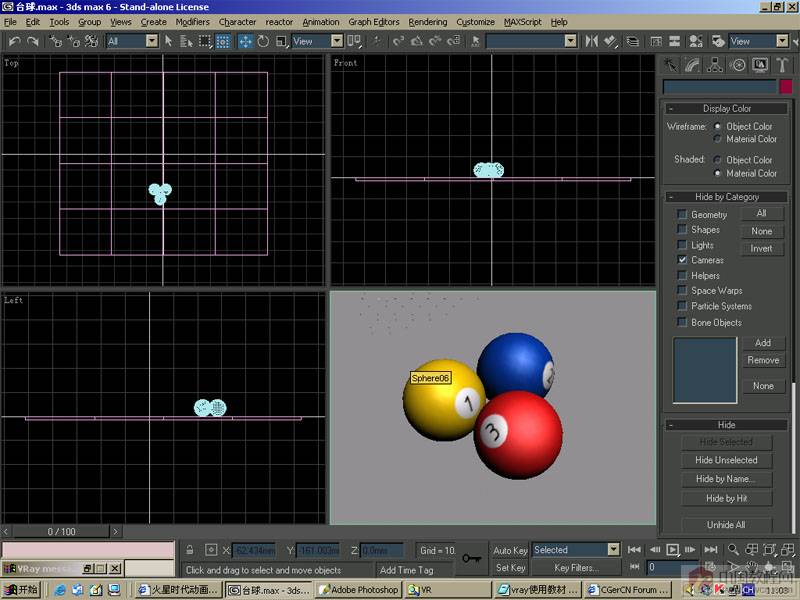
Task: Click the 0 / 100 time slider
Action: click(61, 532)
